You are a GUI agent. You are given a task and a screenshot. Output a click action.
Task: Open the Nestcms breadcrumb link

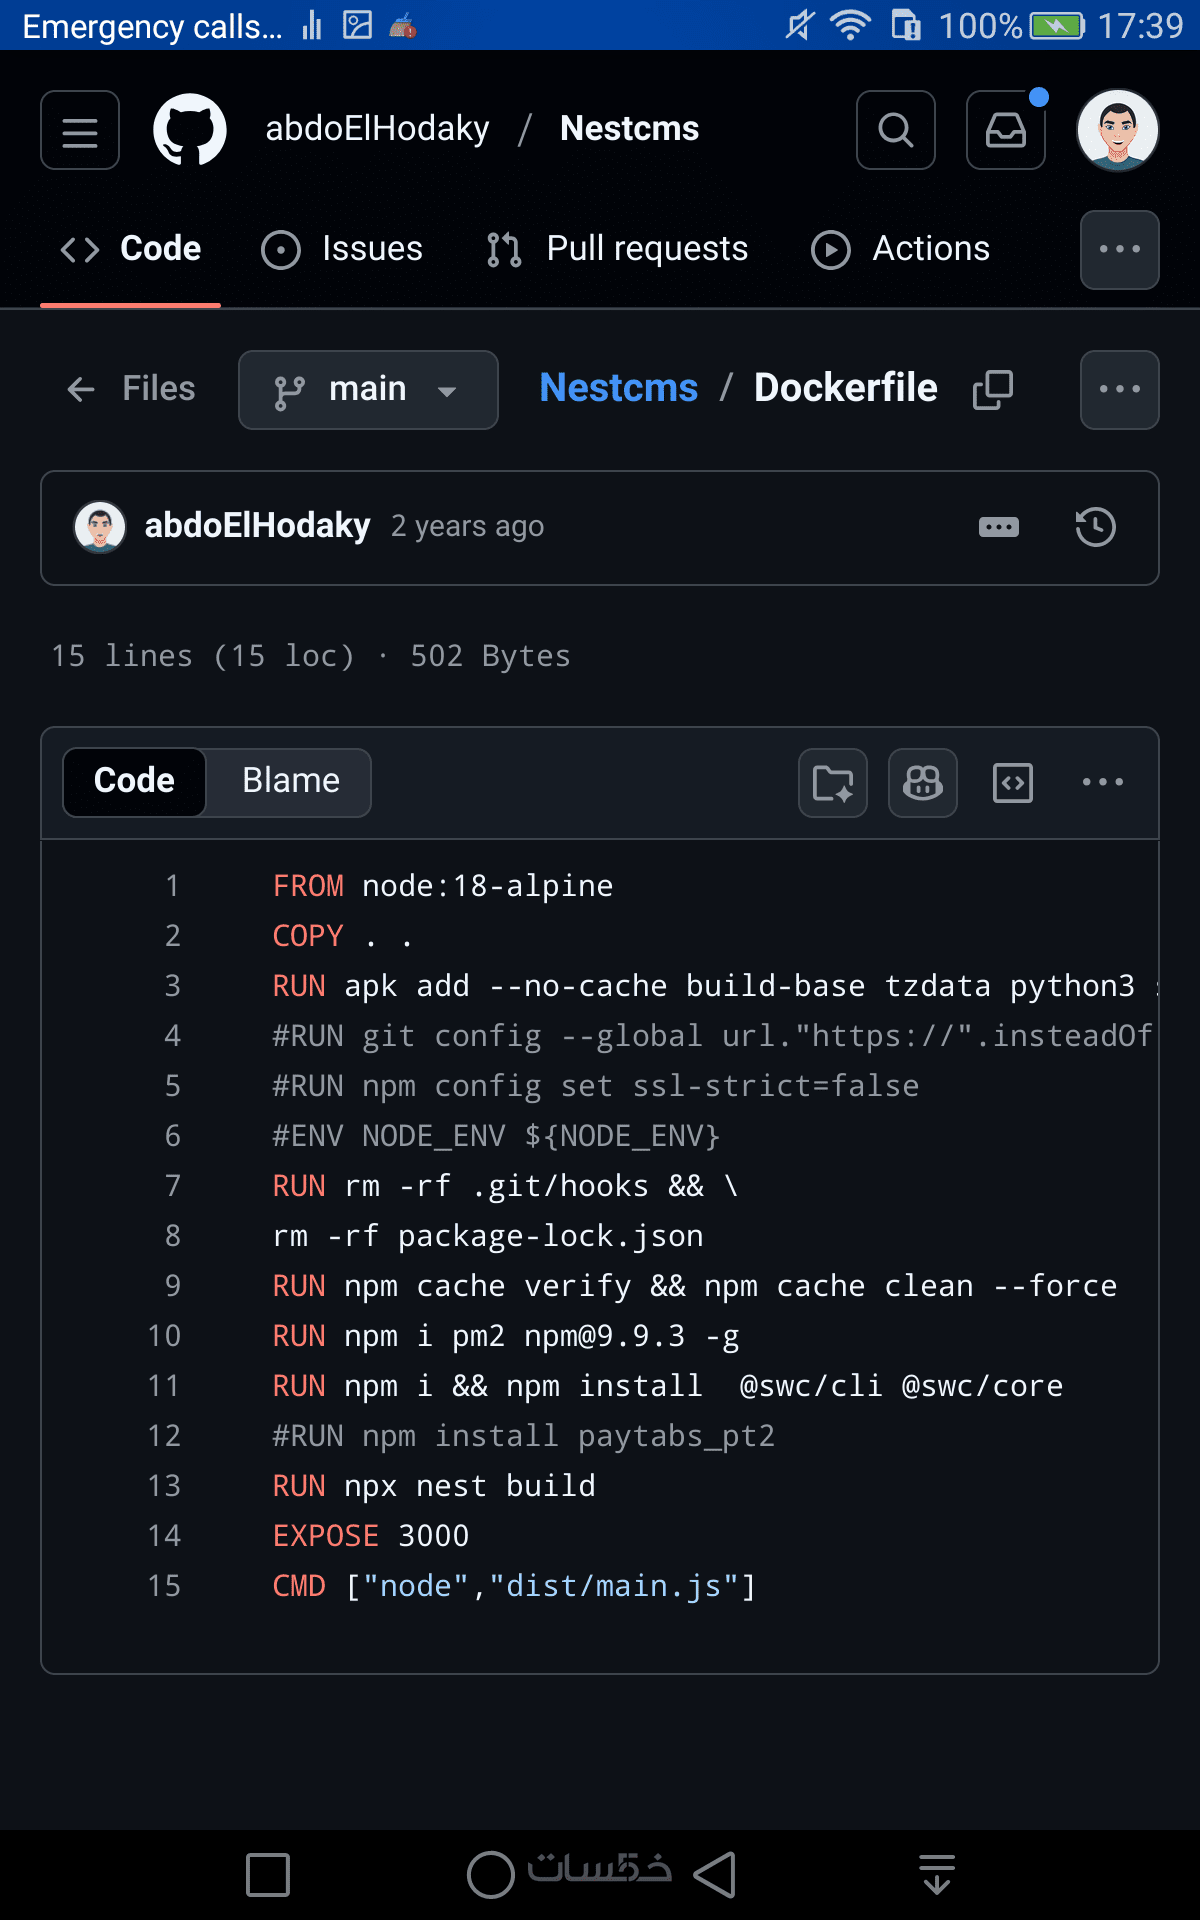point(618,388)
